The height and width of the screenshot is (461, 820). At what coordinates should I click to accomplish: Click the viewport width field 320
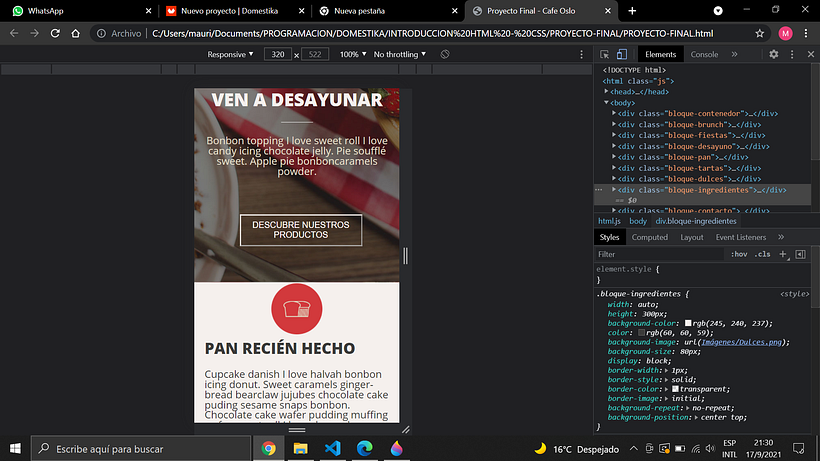coord(278,54)
